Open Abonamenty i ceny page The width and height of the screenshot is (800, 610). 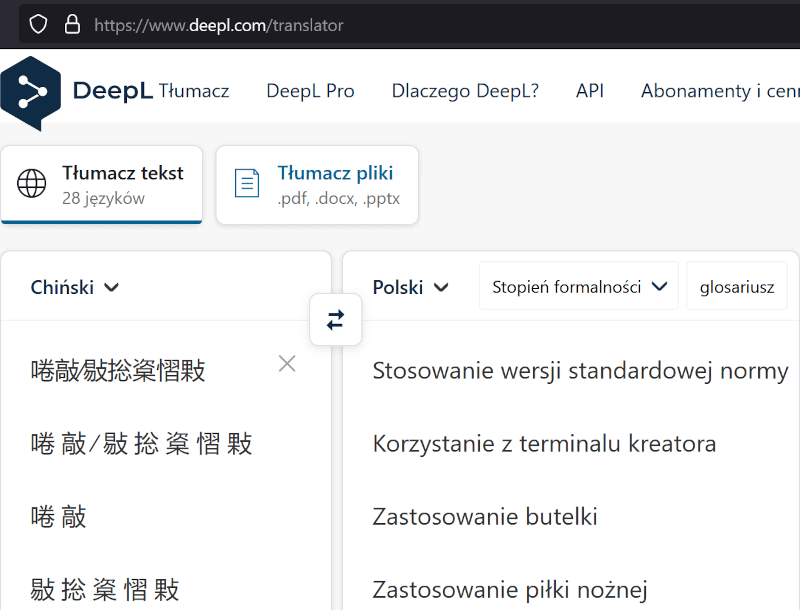720,91
